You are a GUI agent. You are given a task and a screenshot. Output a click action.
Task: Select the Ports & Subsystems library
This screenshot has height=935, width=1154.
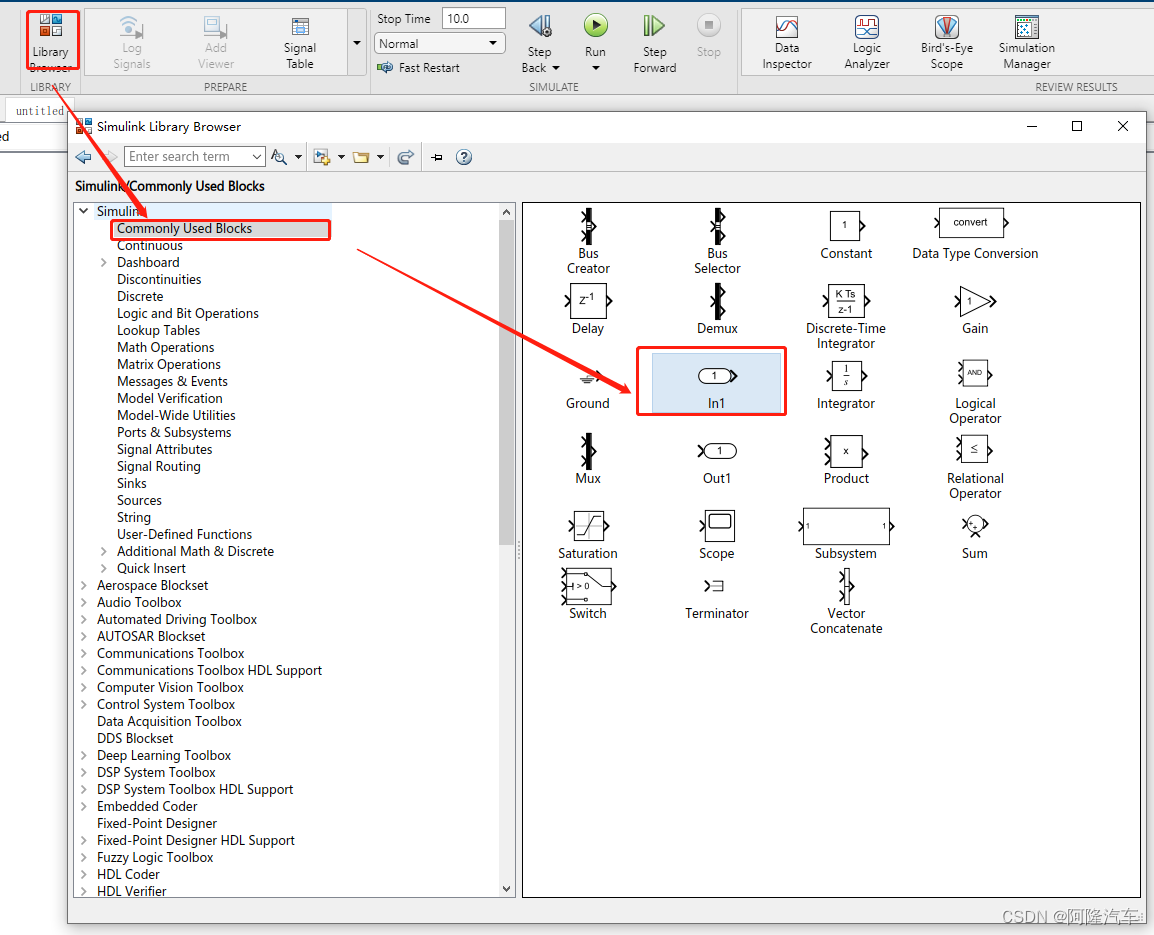click(x=174, y=433)
